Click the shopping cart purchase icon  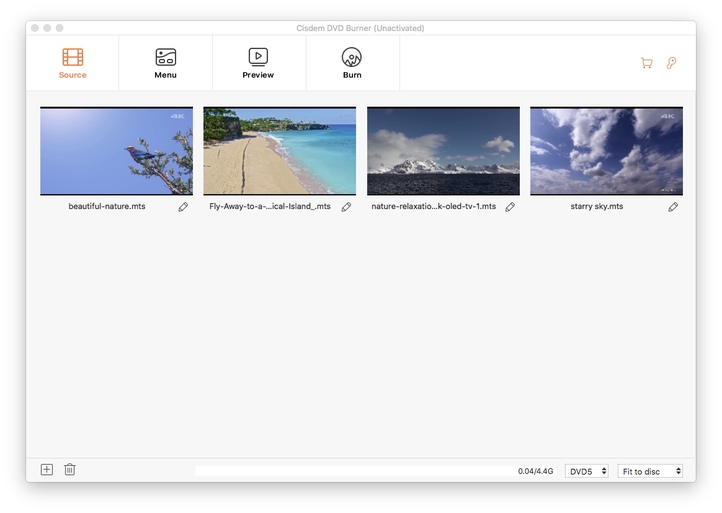pos(646,63)
